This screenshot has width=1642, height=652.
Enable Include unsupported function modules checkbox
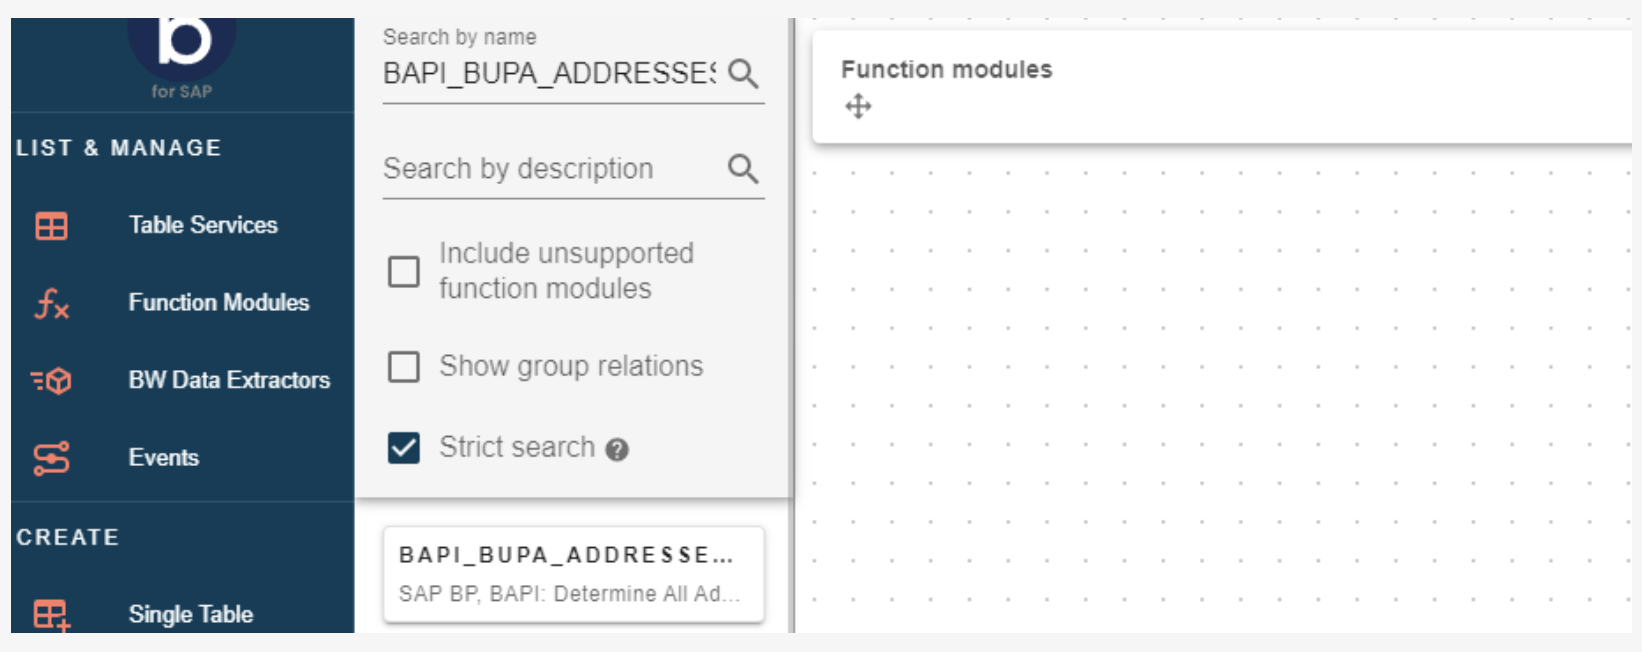pos(404,271)
